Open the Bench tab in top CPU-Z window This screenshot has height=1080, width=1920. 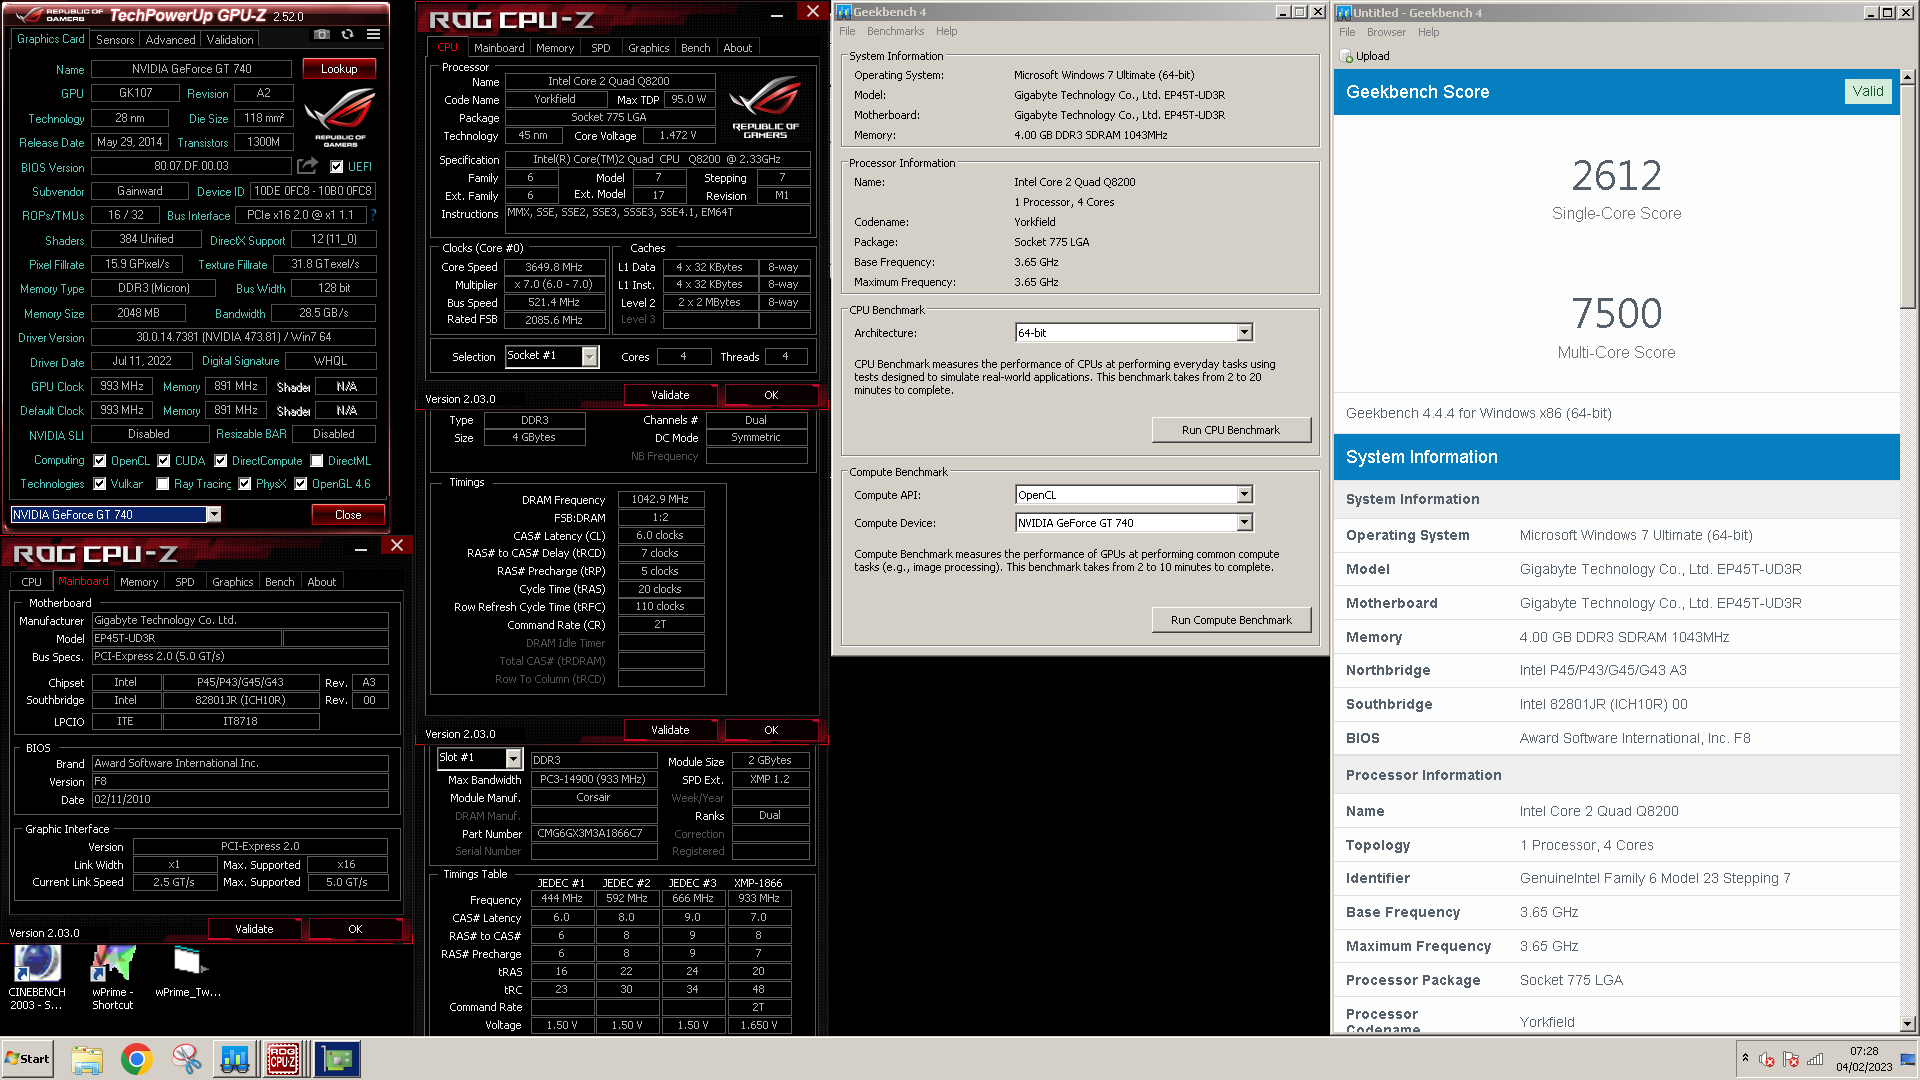pos(696,48)
